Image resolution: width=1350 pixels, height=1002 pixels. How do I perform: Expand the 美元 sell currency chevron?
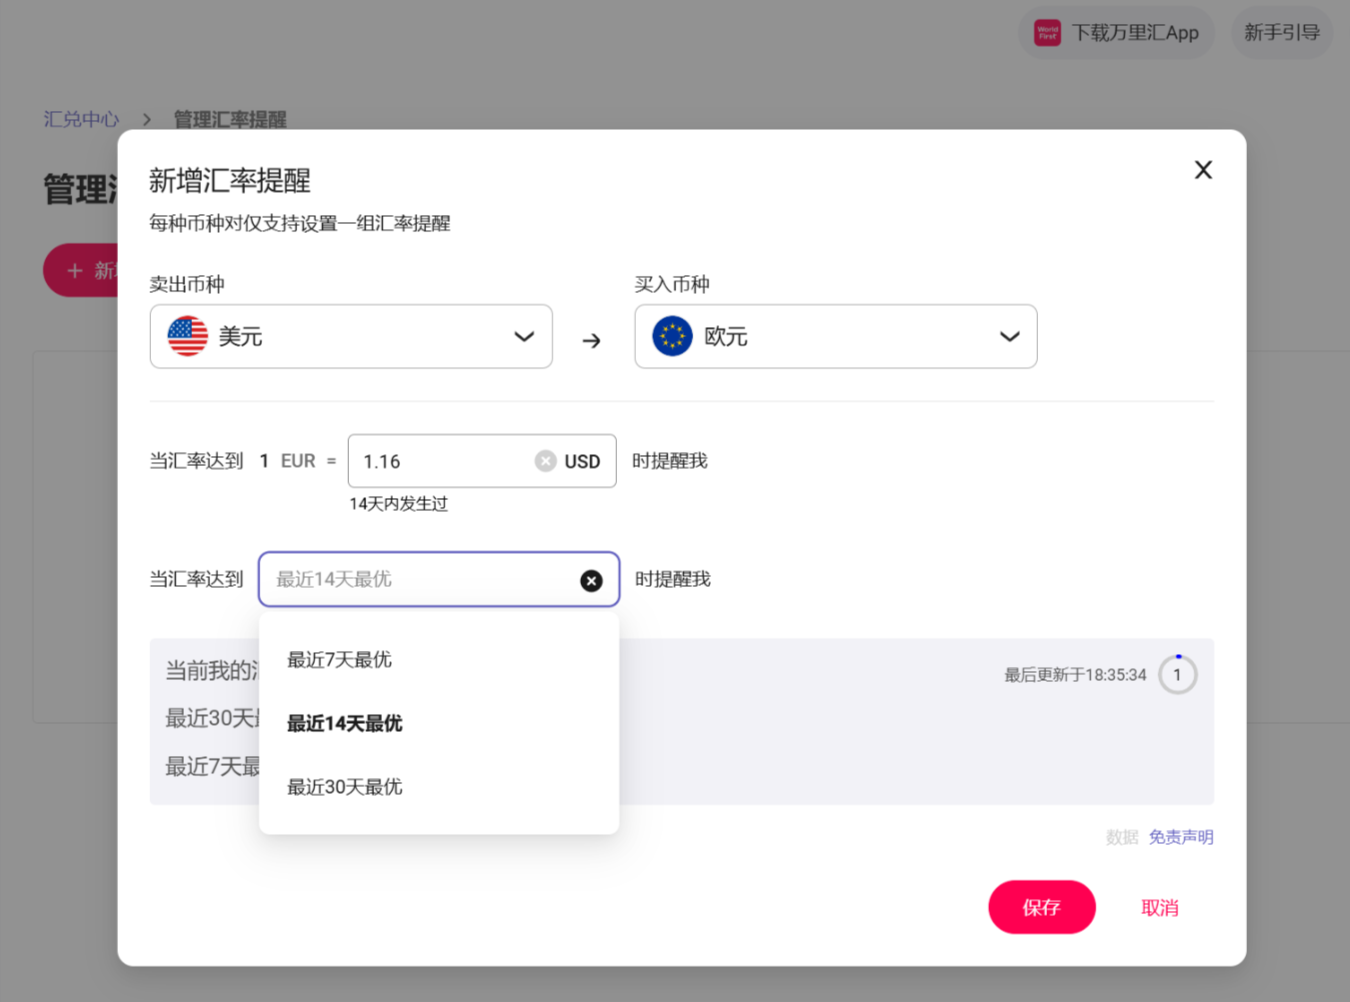click(524, 337)
